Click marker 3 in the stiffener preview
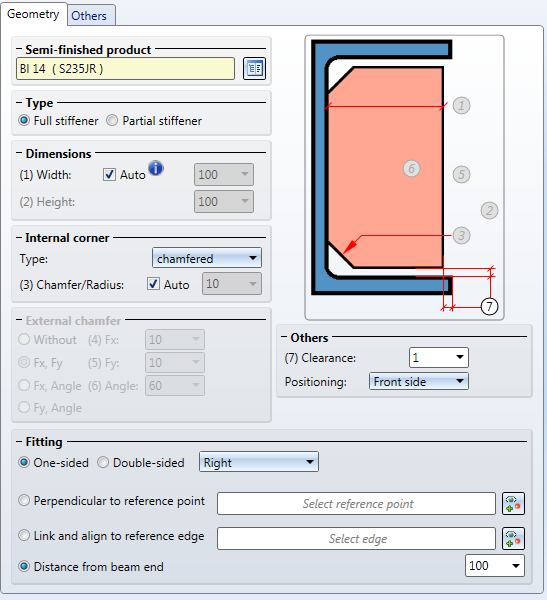Viewport: 547px width, 600px height. (461, 235)
